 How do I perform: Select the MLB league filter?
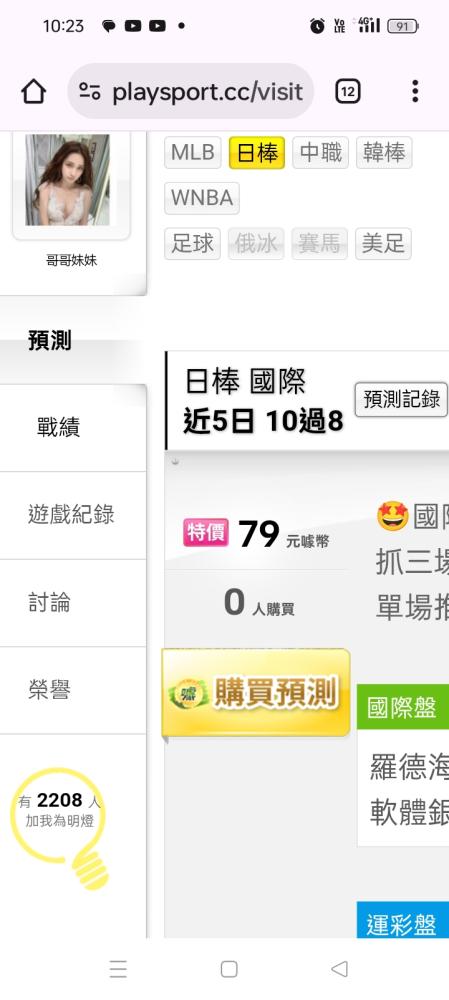tap(193, 152)
